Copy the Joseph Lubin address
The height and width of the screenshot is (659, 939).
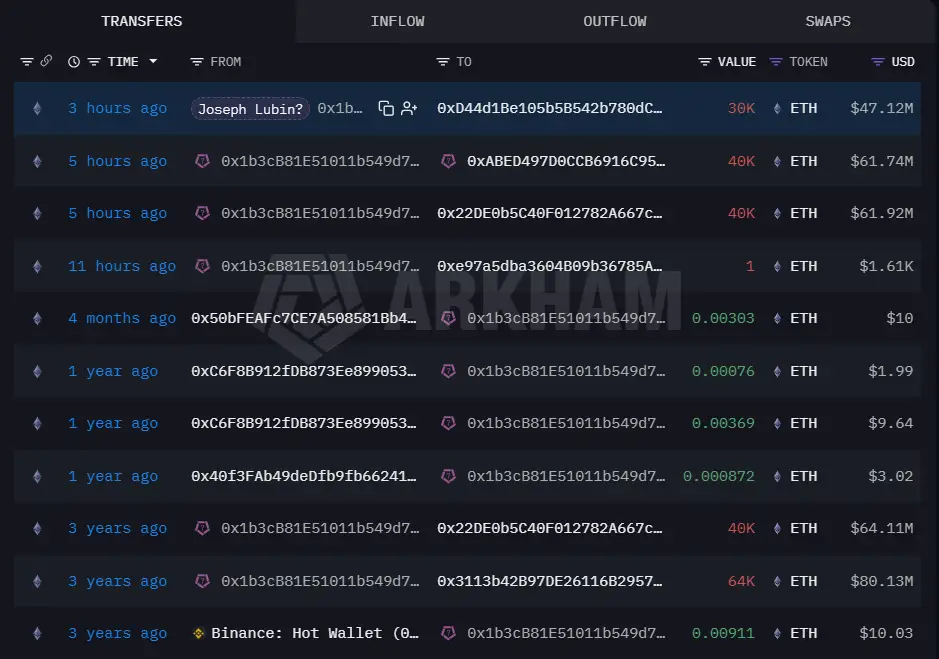point(386,108)
